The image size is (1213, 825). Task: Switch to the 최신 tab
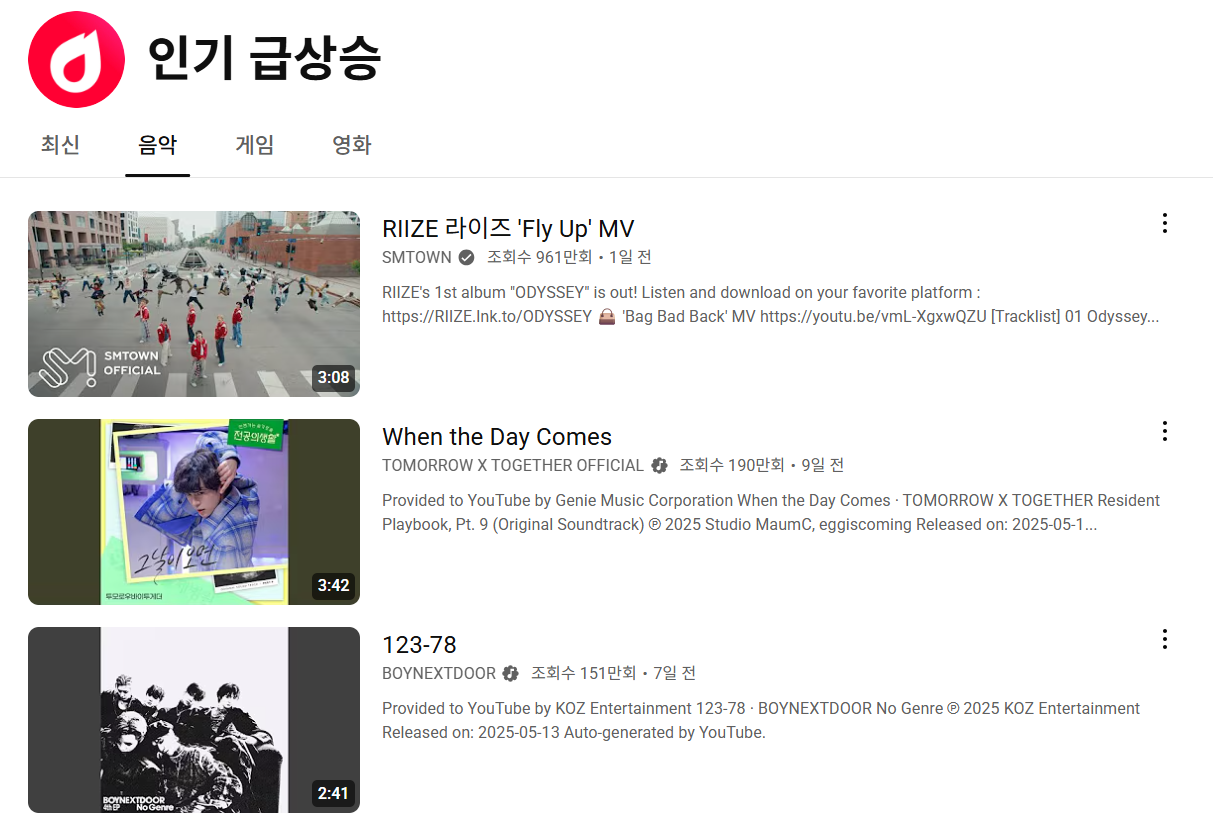coord(60,144)
